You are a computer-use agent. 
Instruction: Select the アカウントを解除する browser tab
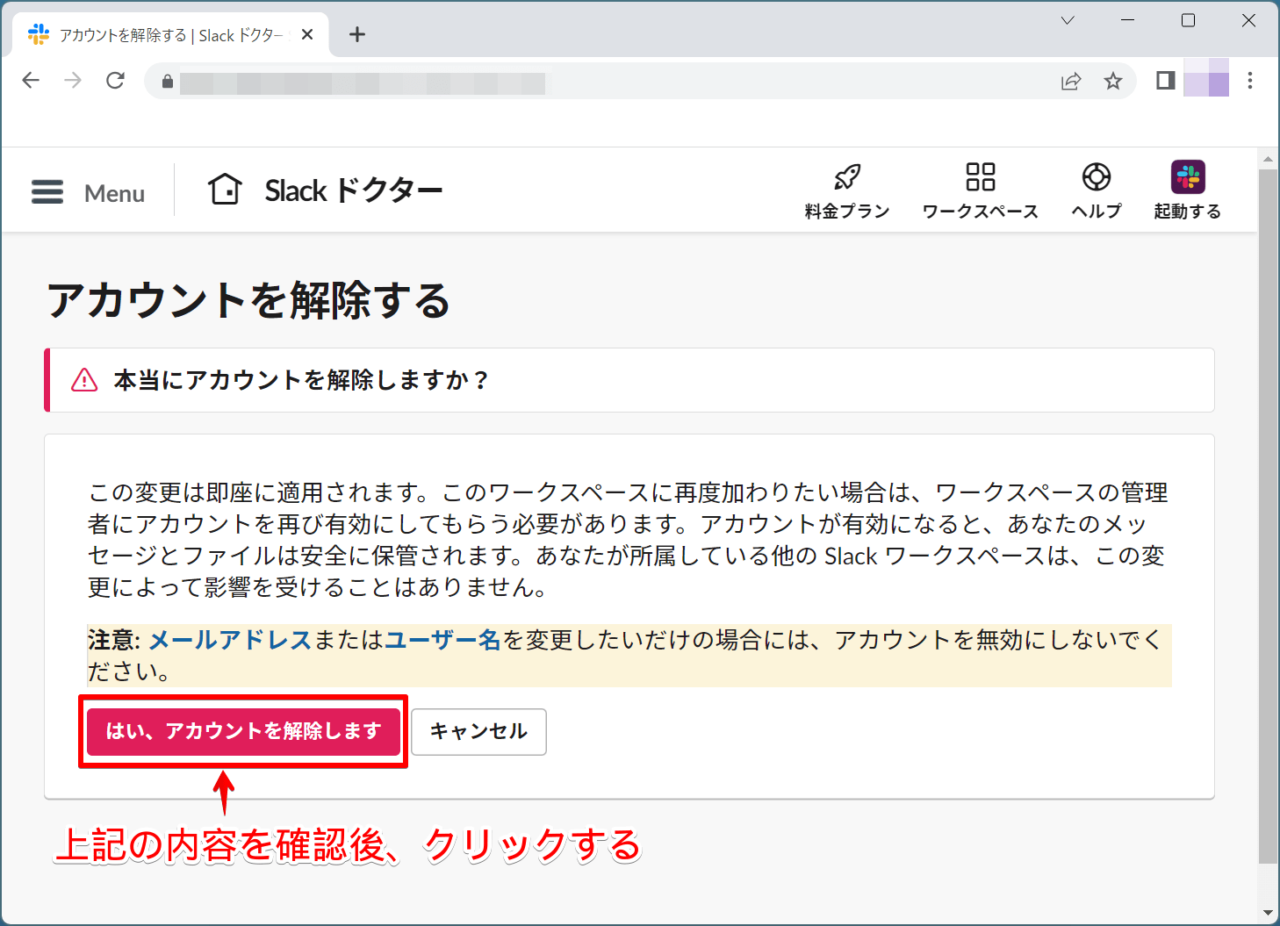(172, 35)
